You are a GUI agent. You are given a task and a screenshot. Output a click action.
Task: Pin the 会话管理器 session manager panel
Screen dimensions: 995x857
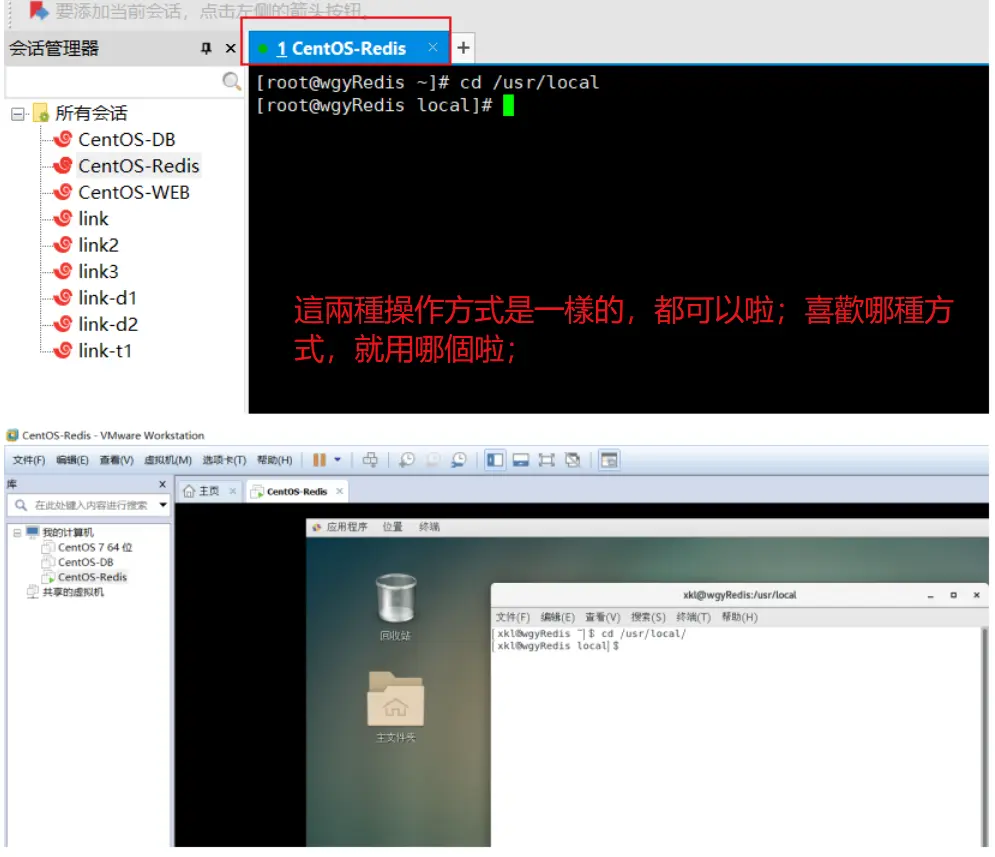tap(206, 48)
